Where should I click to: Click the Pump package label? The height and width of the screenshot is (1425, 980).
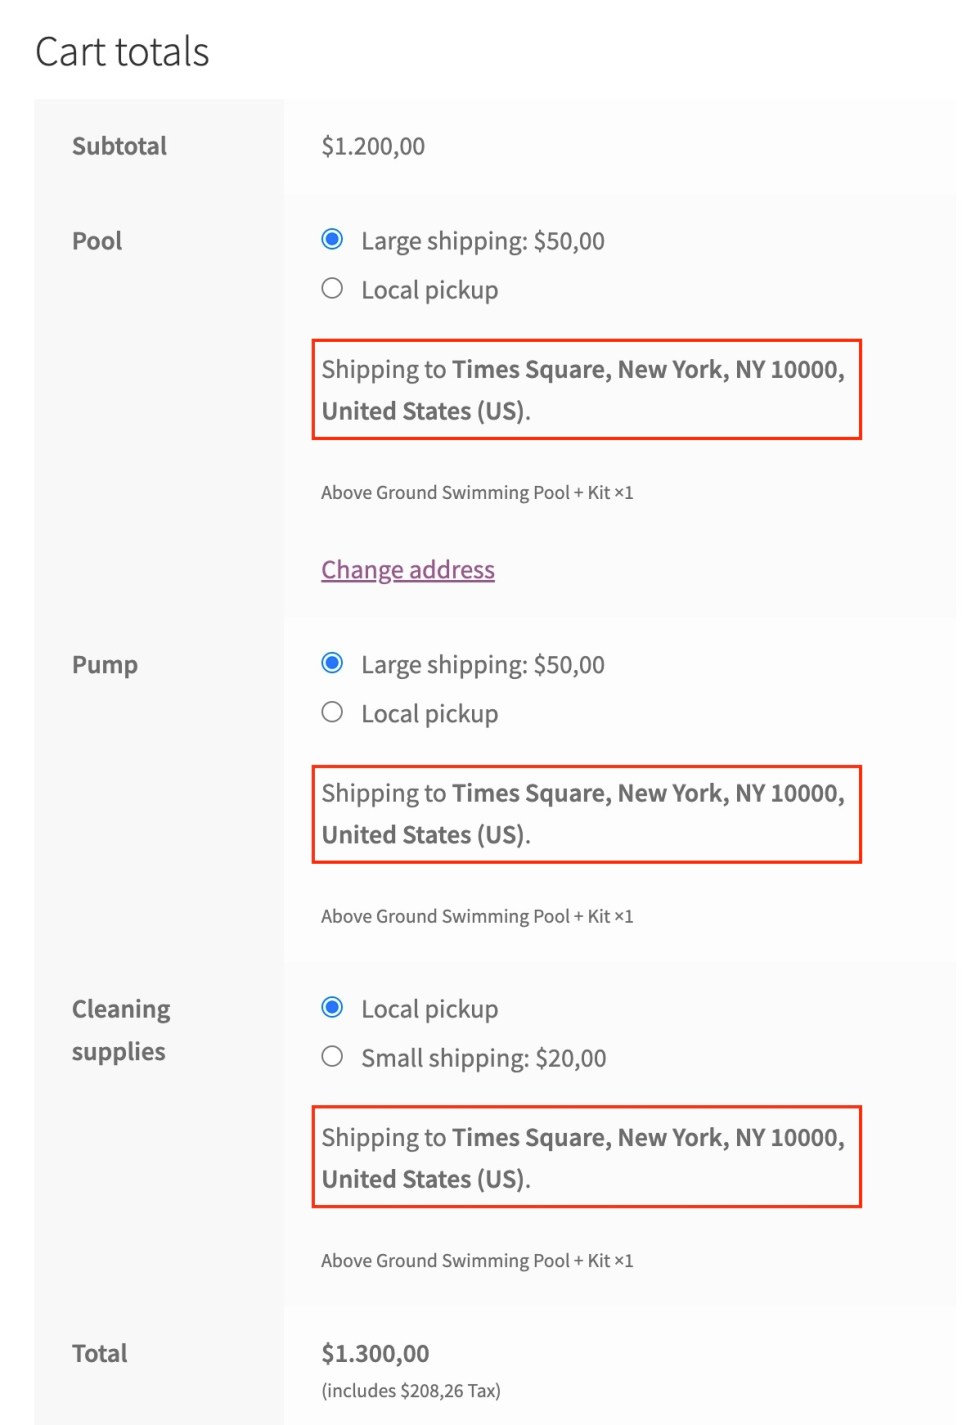click(105, 665)
